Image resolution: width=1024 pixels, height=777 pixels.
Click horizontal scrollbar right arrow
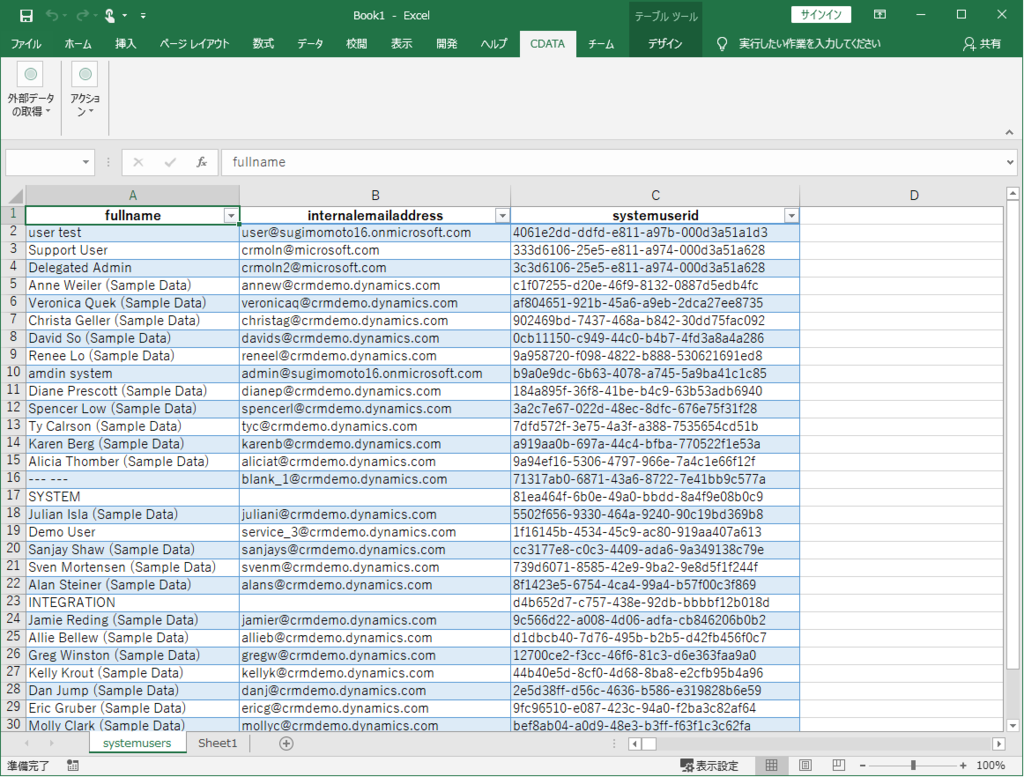(998, 744)
